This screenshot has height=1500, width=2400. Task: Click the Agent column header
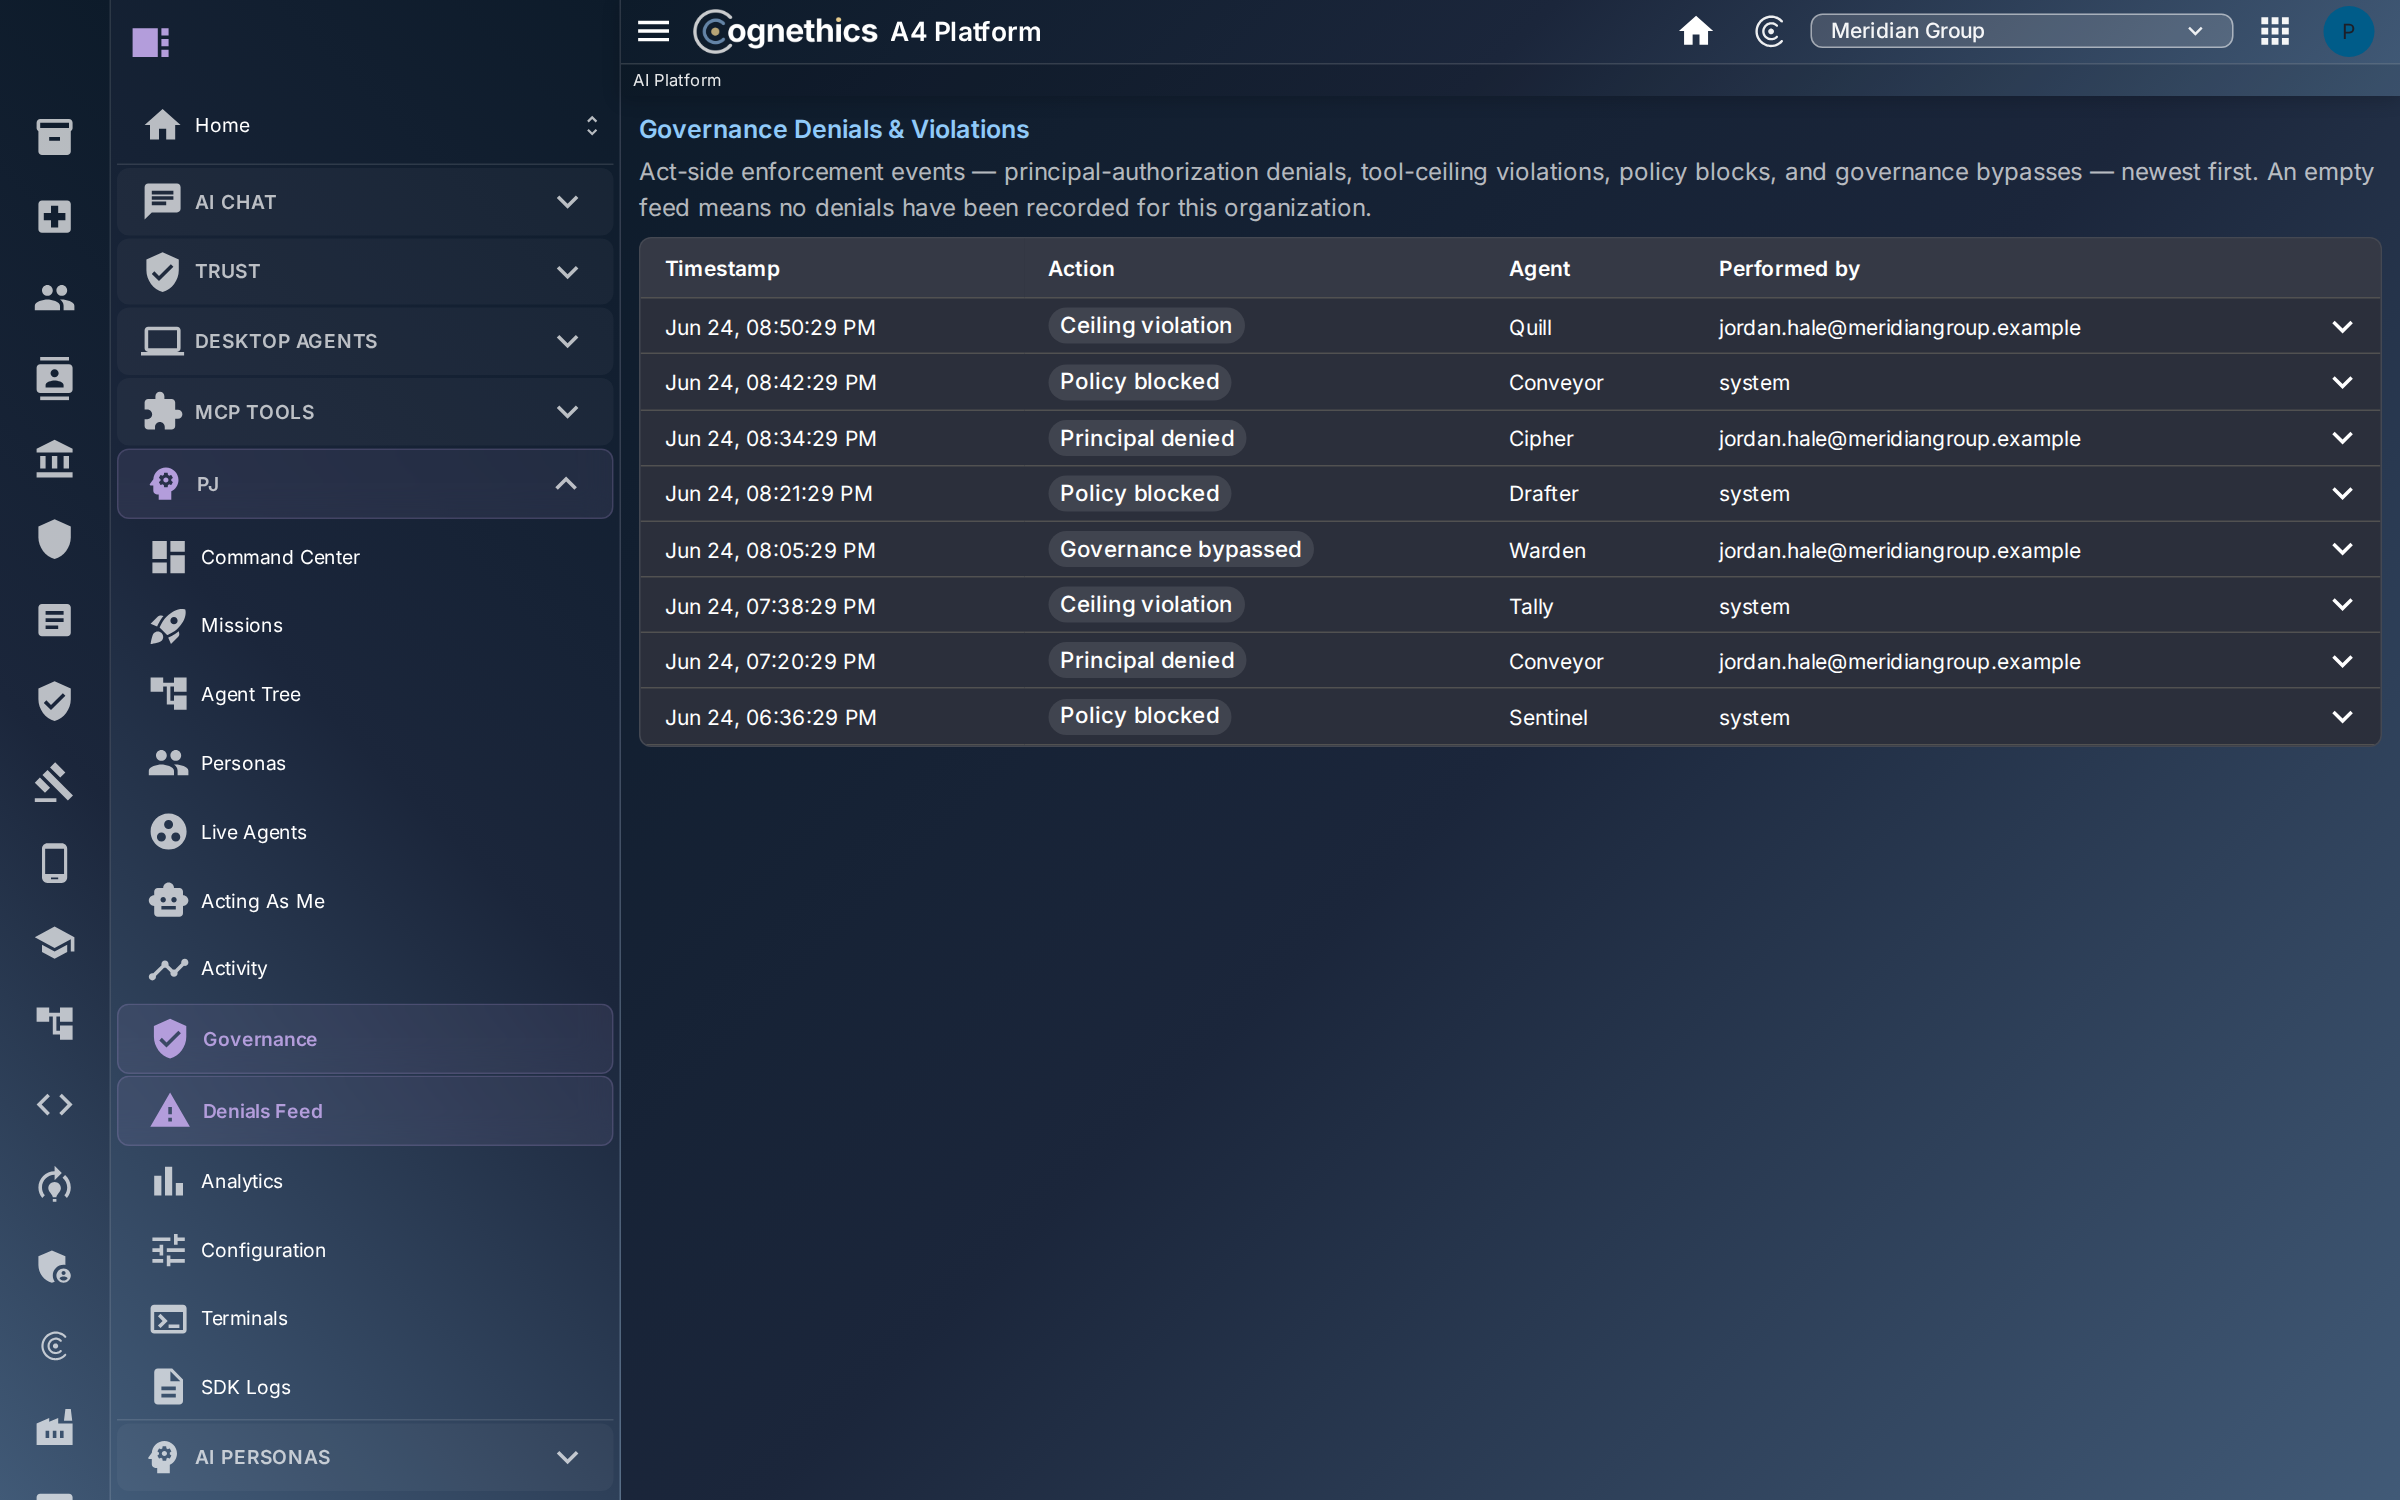point(1539,268)
